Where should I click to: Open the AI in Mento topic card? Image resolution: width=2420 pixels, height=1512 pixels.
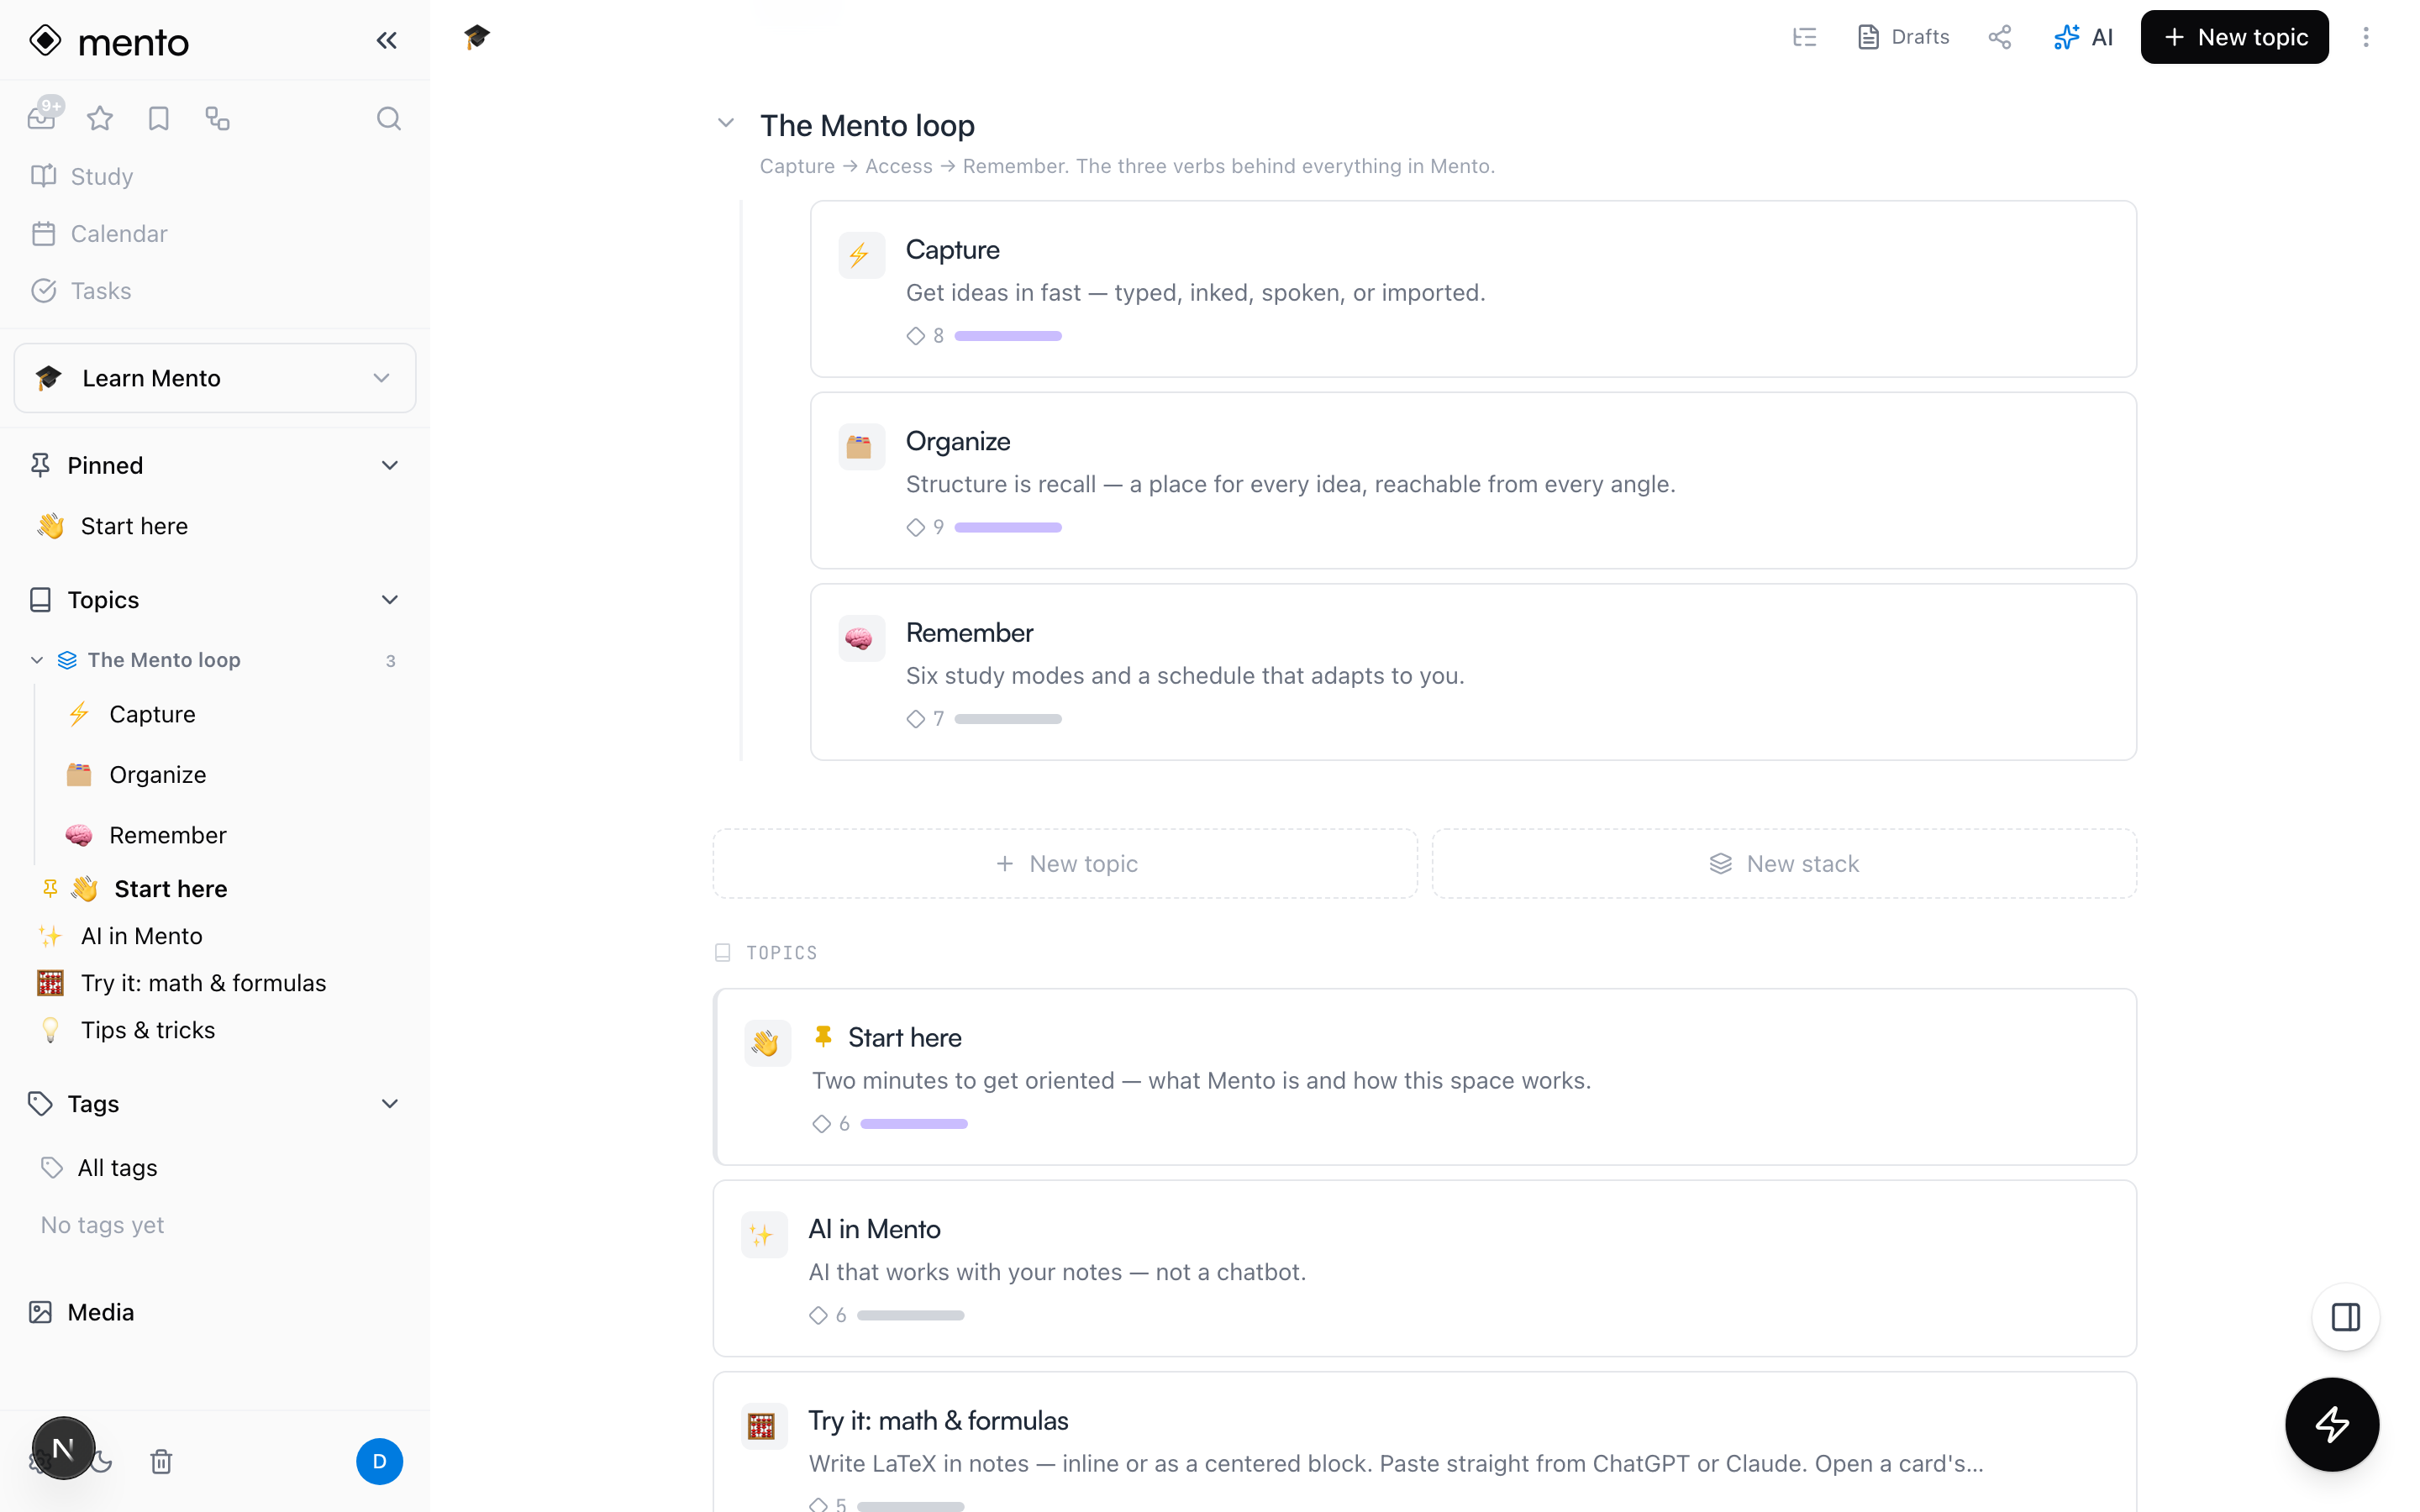(x=1424, y=1268)
